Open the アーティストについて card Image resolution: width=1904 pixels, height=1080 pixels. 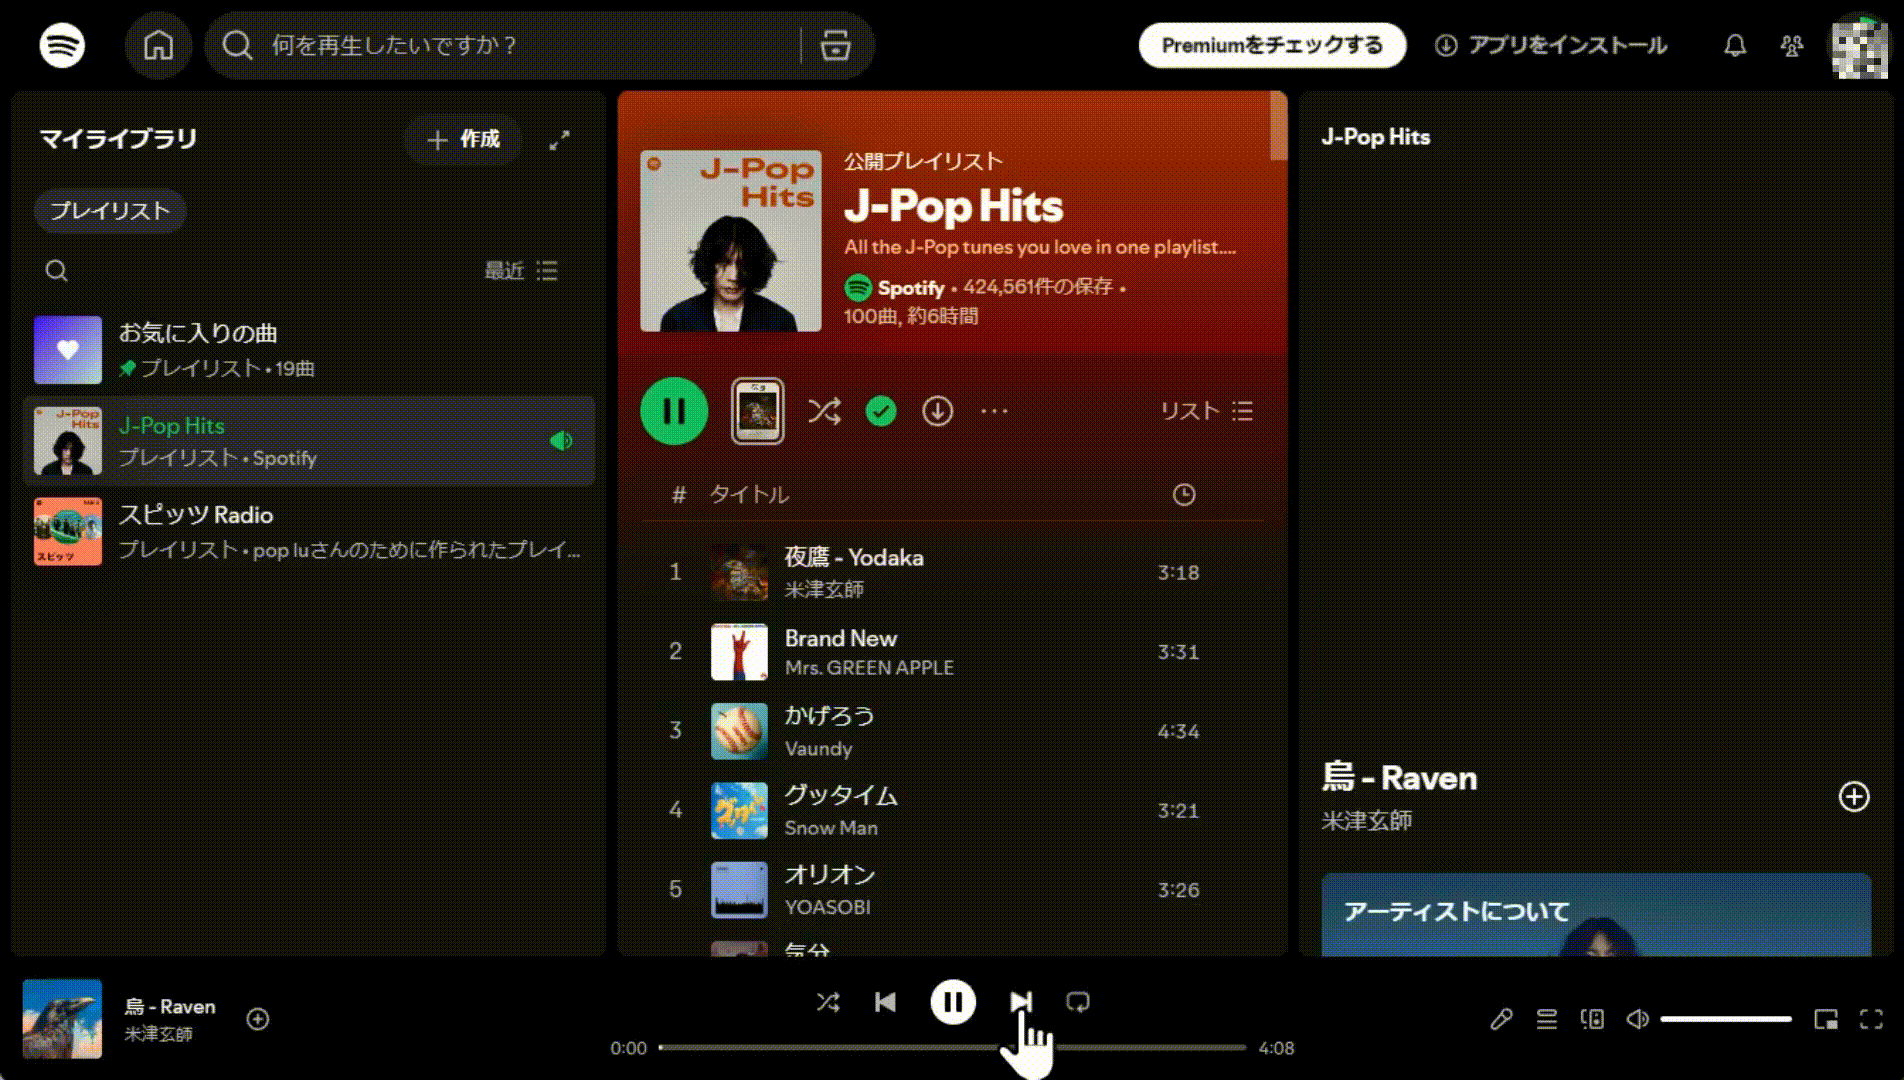[1596, 915]
